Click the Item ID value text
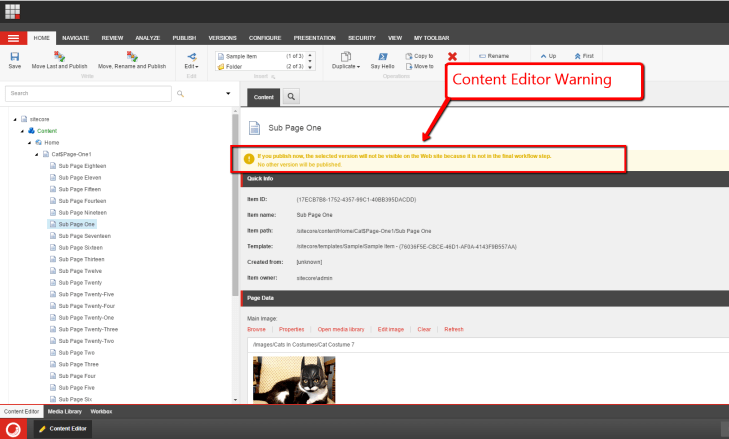 coord(356,200)
